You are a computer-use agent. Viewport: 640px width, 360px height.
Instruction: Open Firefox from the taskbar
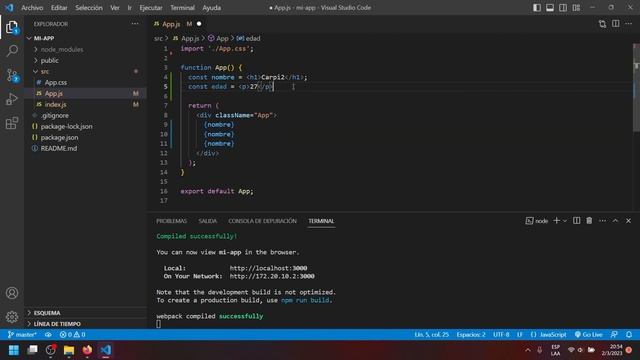(87, 350)
